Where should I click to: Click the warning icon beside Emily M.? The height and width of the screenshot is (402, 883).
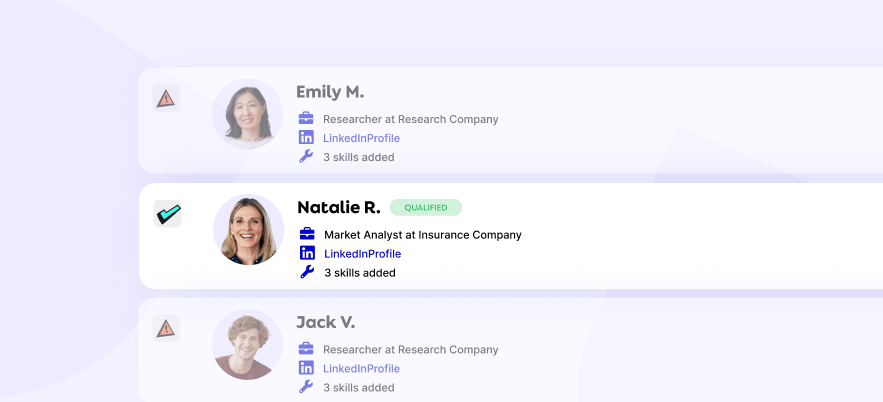(x=166, y=98)
